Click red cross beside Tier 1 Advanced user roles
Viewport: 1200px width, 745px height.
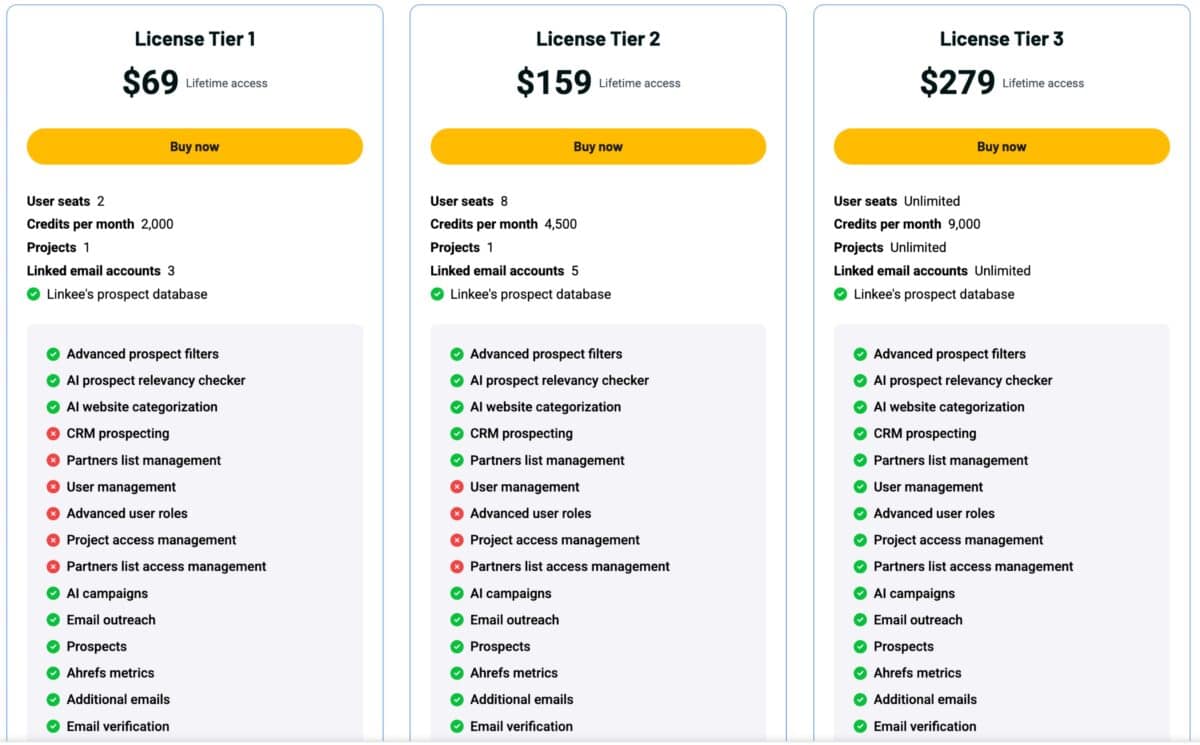pos(53,513)
